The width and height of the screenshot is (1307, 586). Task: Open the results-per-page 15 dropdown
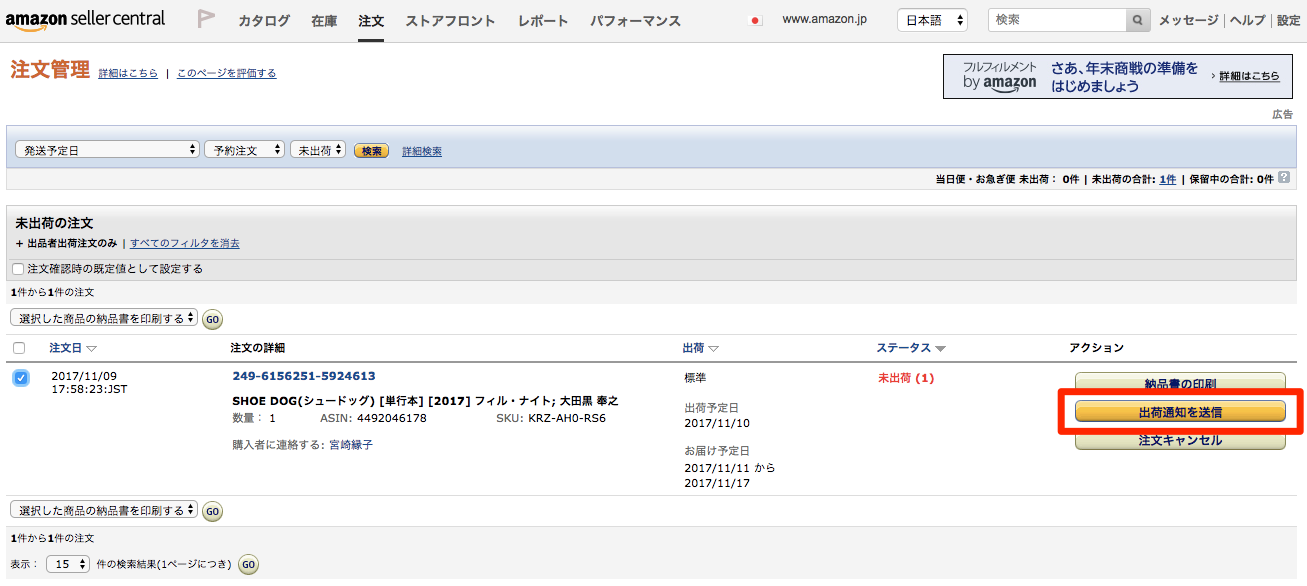pyautogui.click(x=67, y=564)
